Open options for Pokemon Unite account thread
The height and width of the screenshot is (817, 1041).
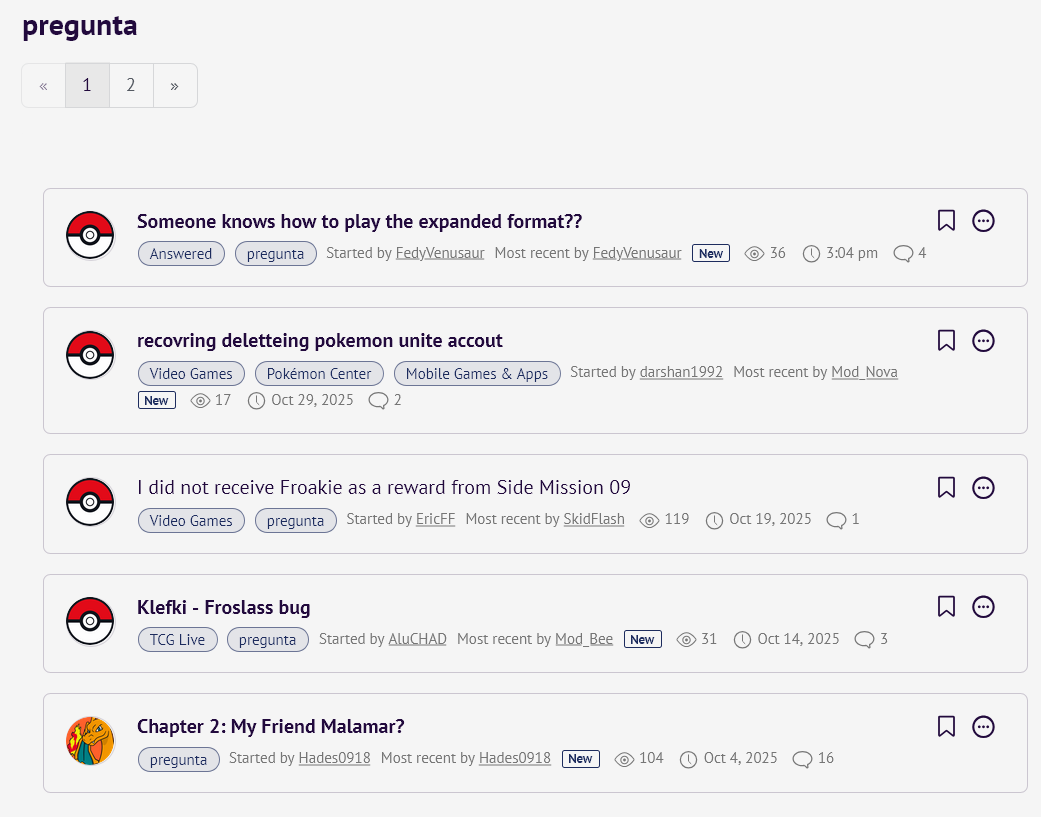[x=983, y=340]
